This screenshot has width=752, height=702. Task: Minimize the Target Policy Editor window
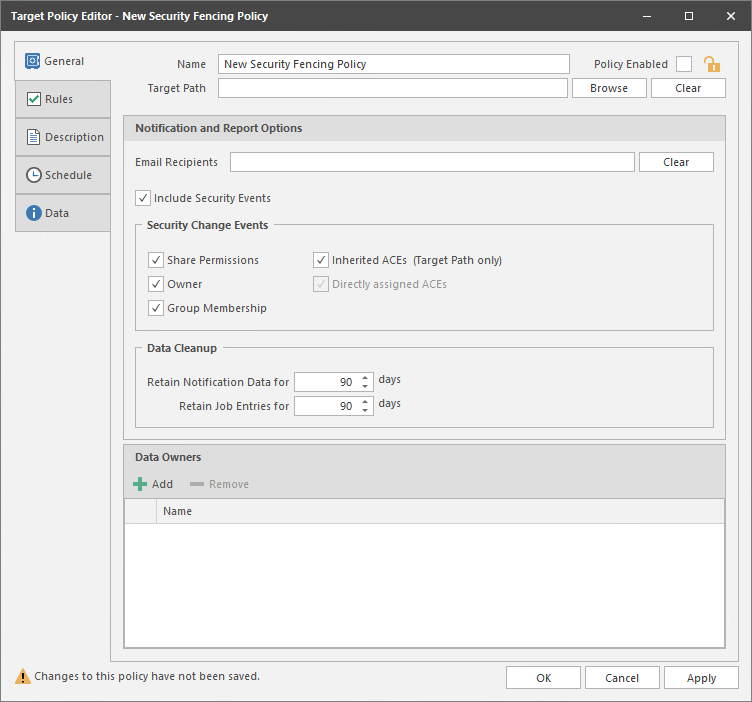point(647,16)
